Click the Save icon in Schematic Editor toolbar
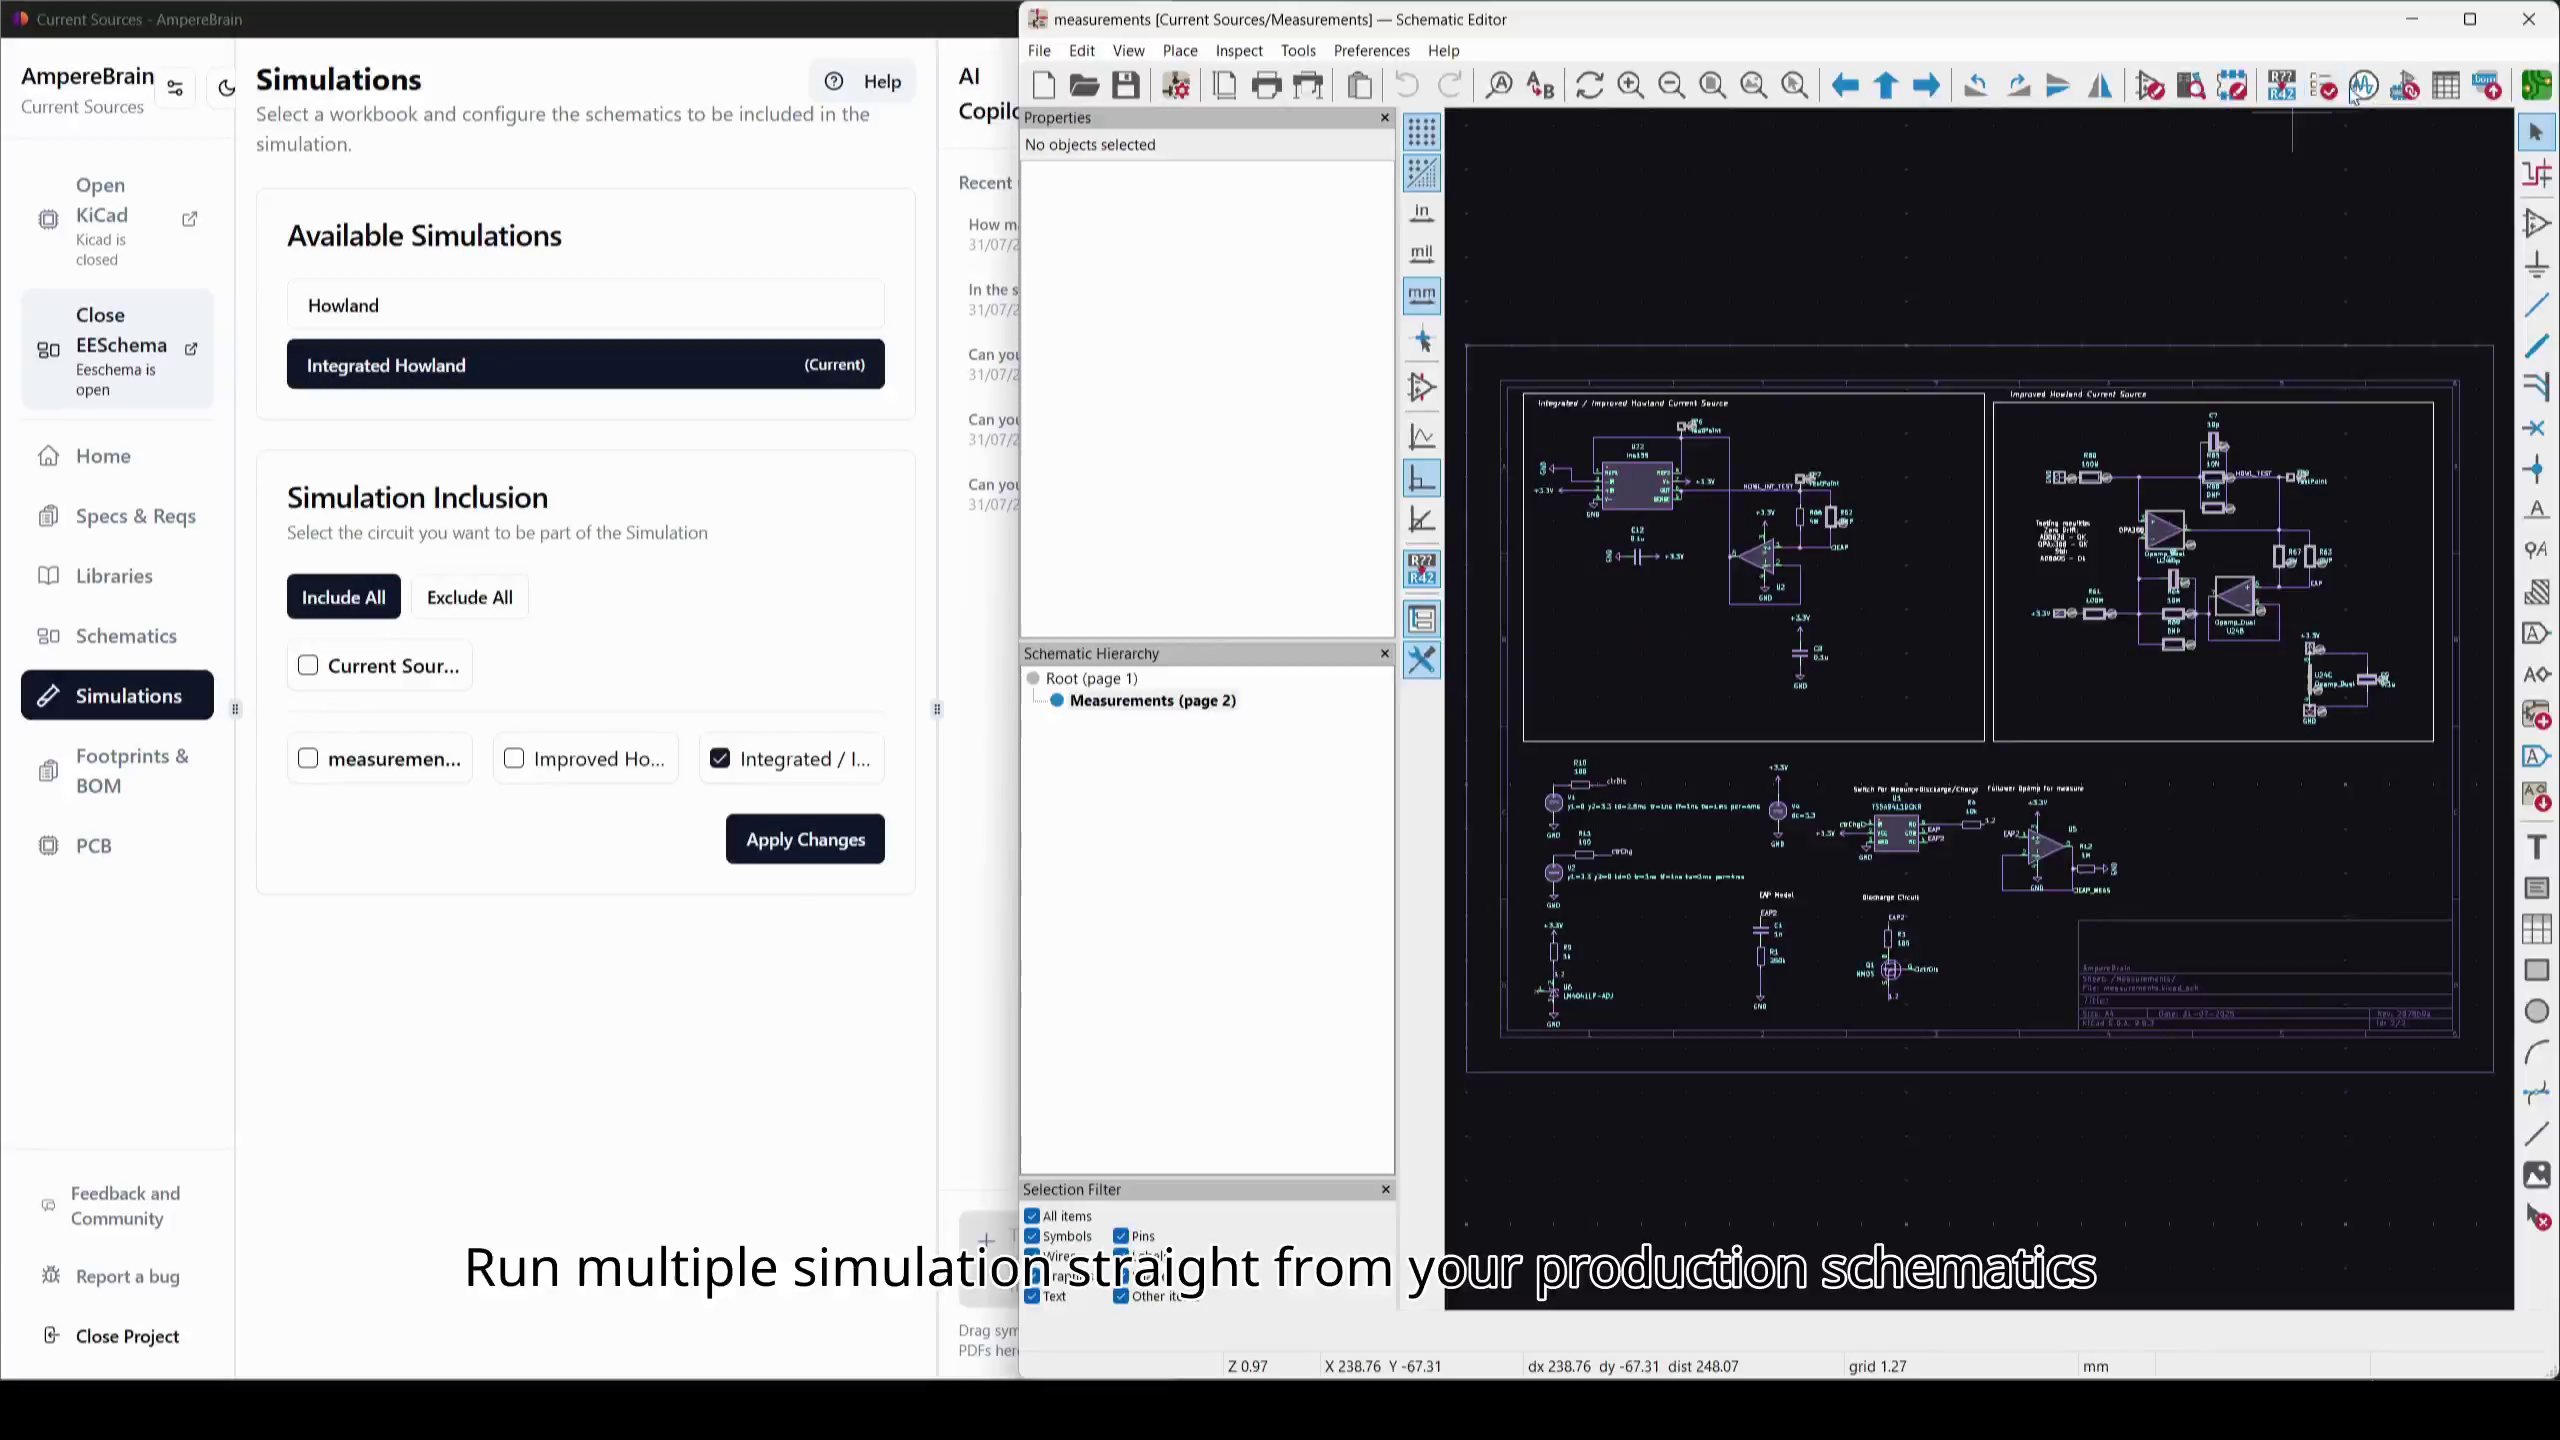 (x=1126, y=86)
